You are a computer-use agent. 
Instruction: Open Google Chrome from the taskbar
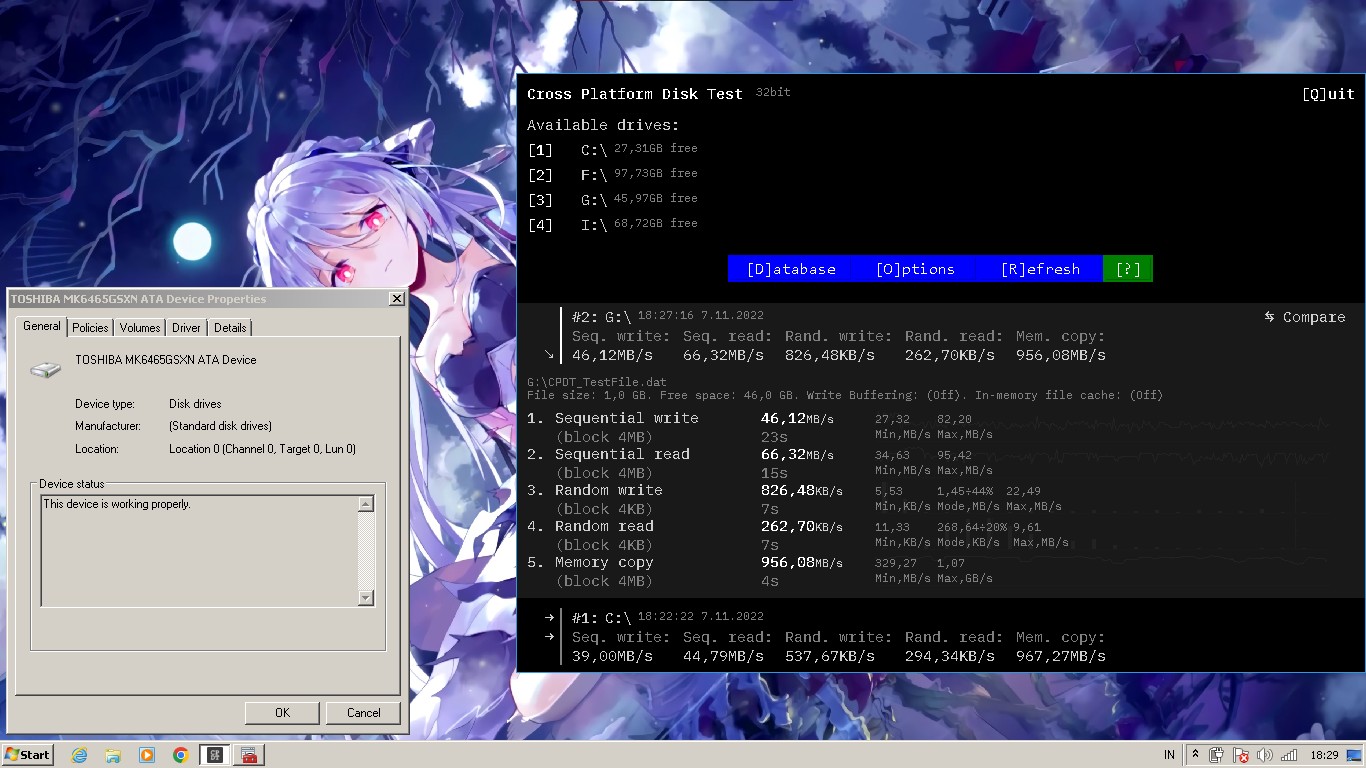[181, 755]
